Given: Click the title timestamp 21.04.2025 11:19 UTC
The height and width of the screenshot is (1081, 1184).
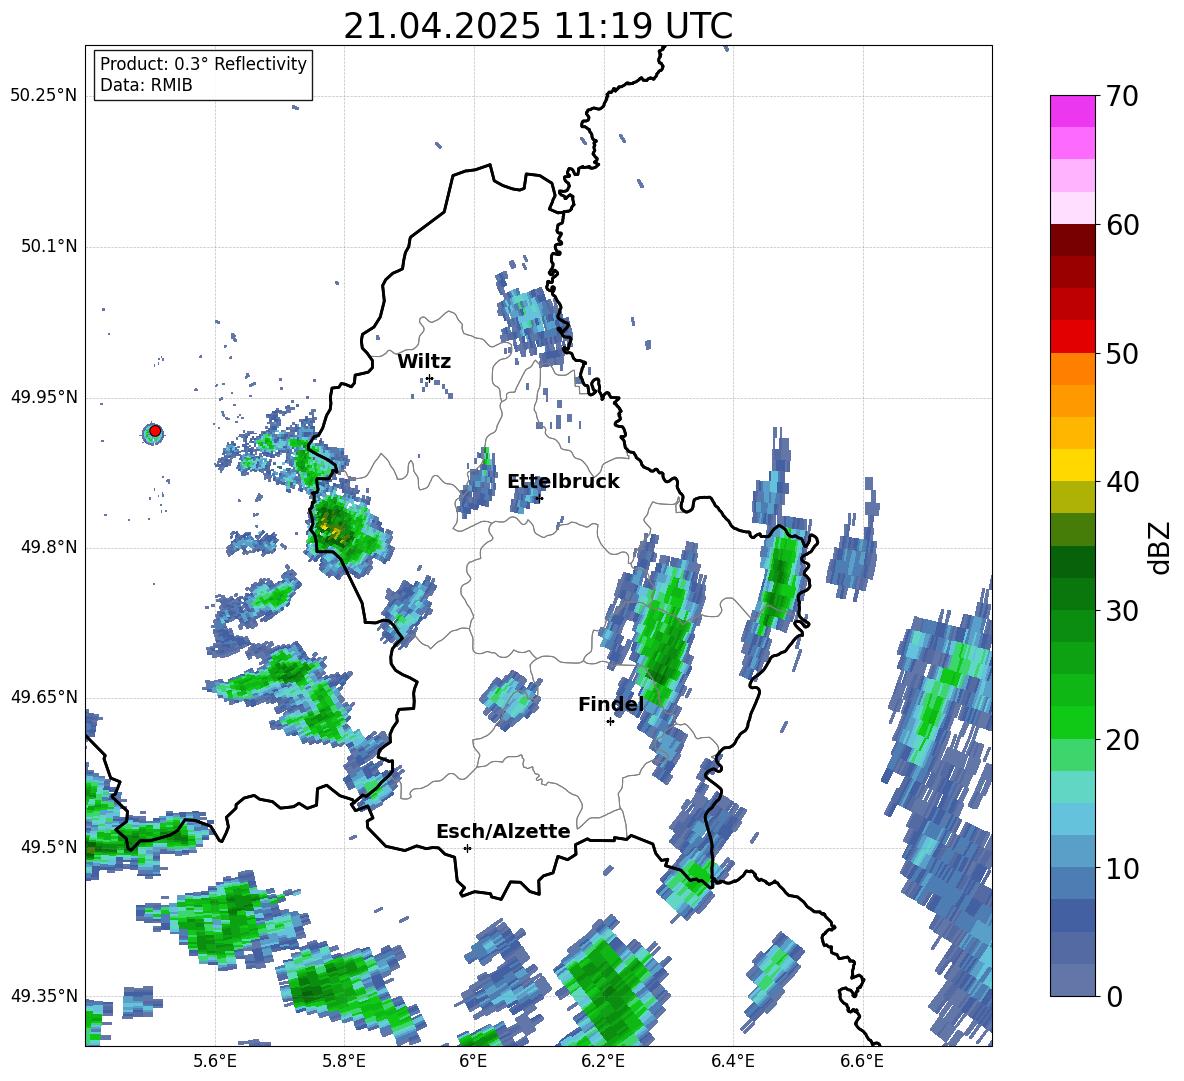Looking at the screenshot, I should (x=538, y=26).
